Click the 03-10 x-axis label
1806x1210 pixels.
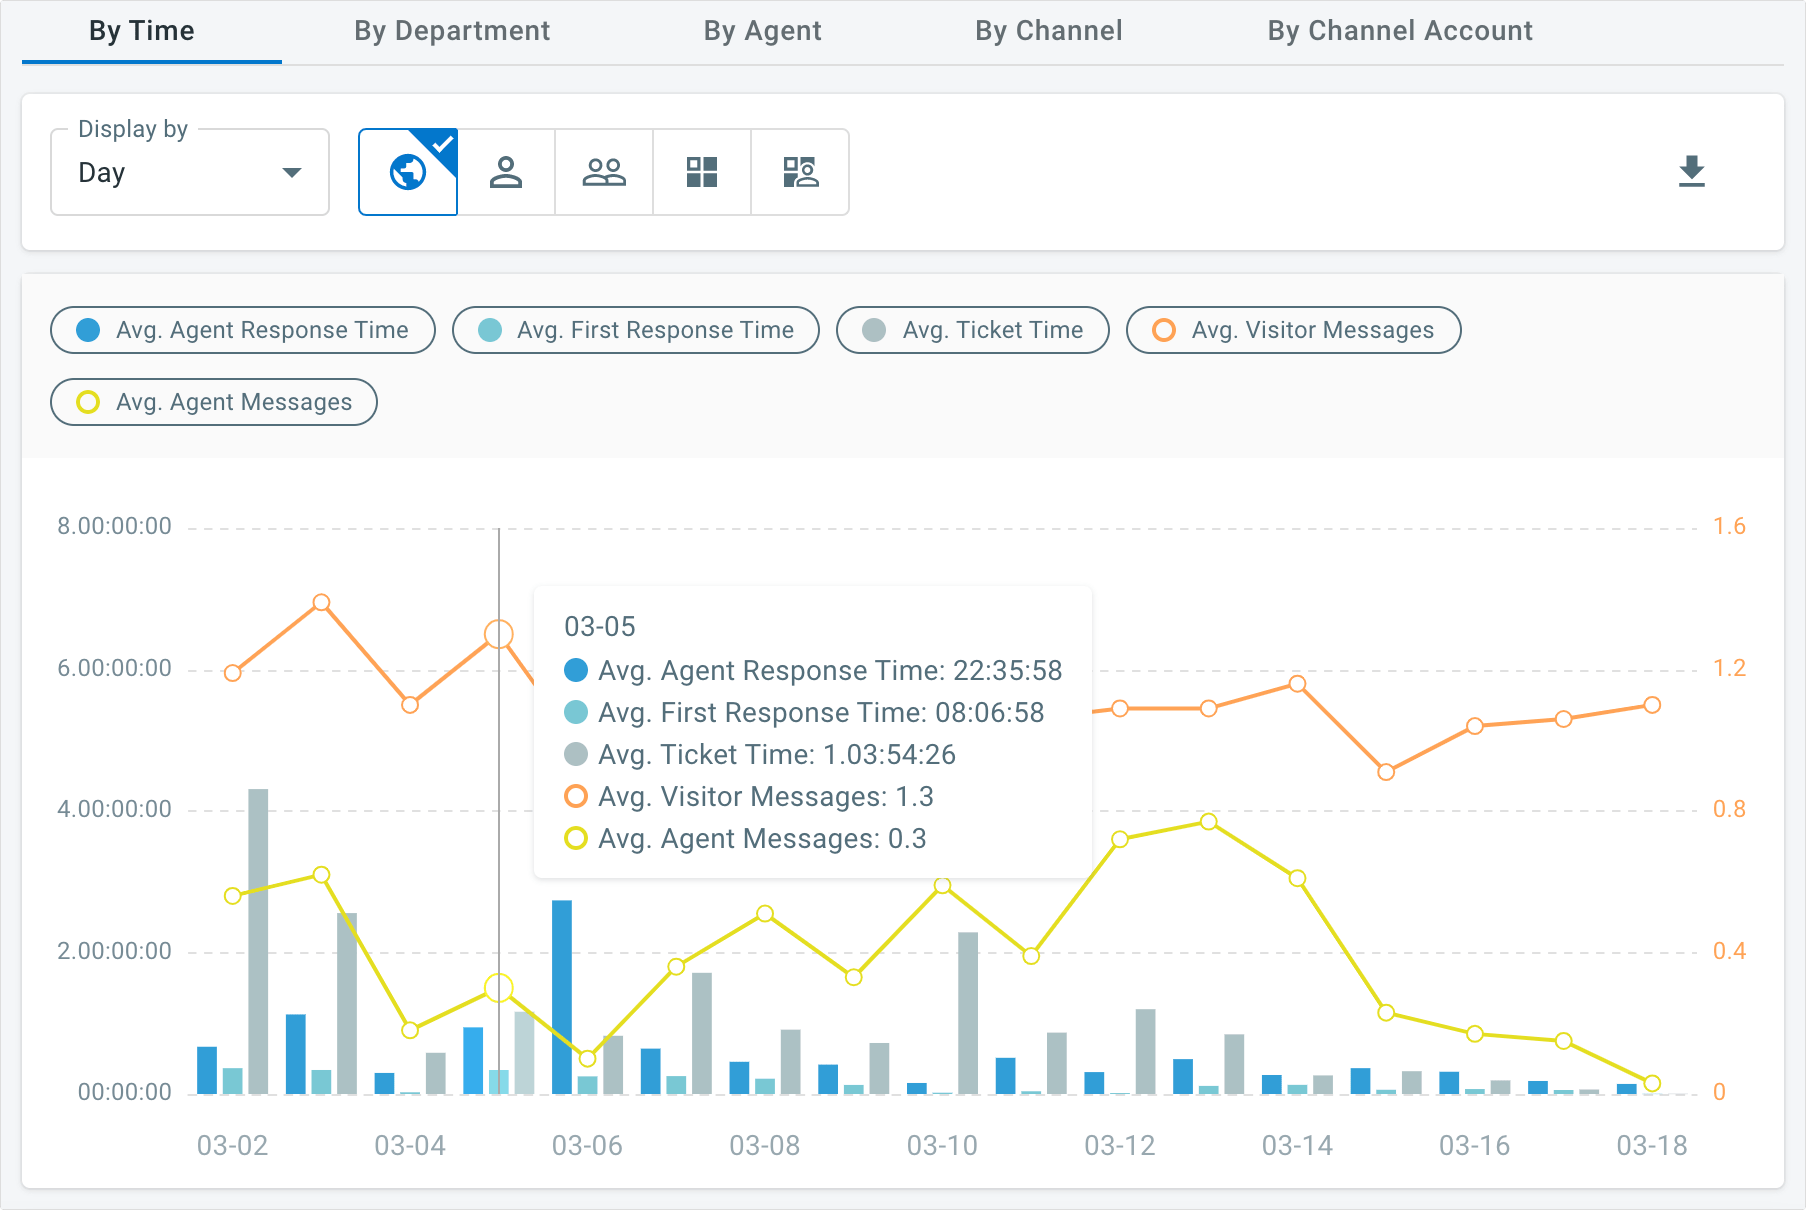942,1146
